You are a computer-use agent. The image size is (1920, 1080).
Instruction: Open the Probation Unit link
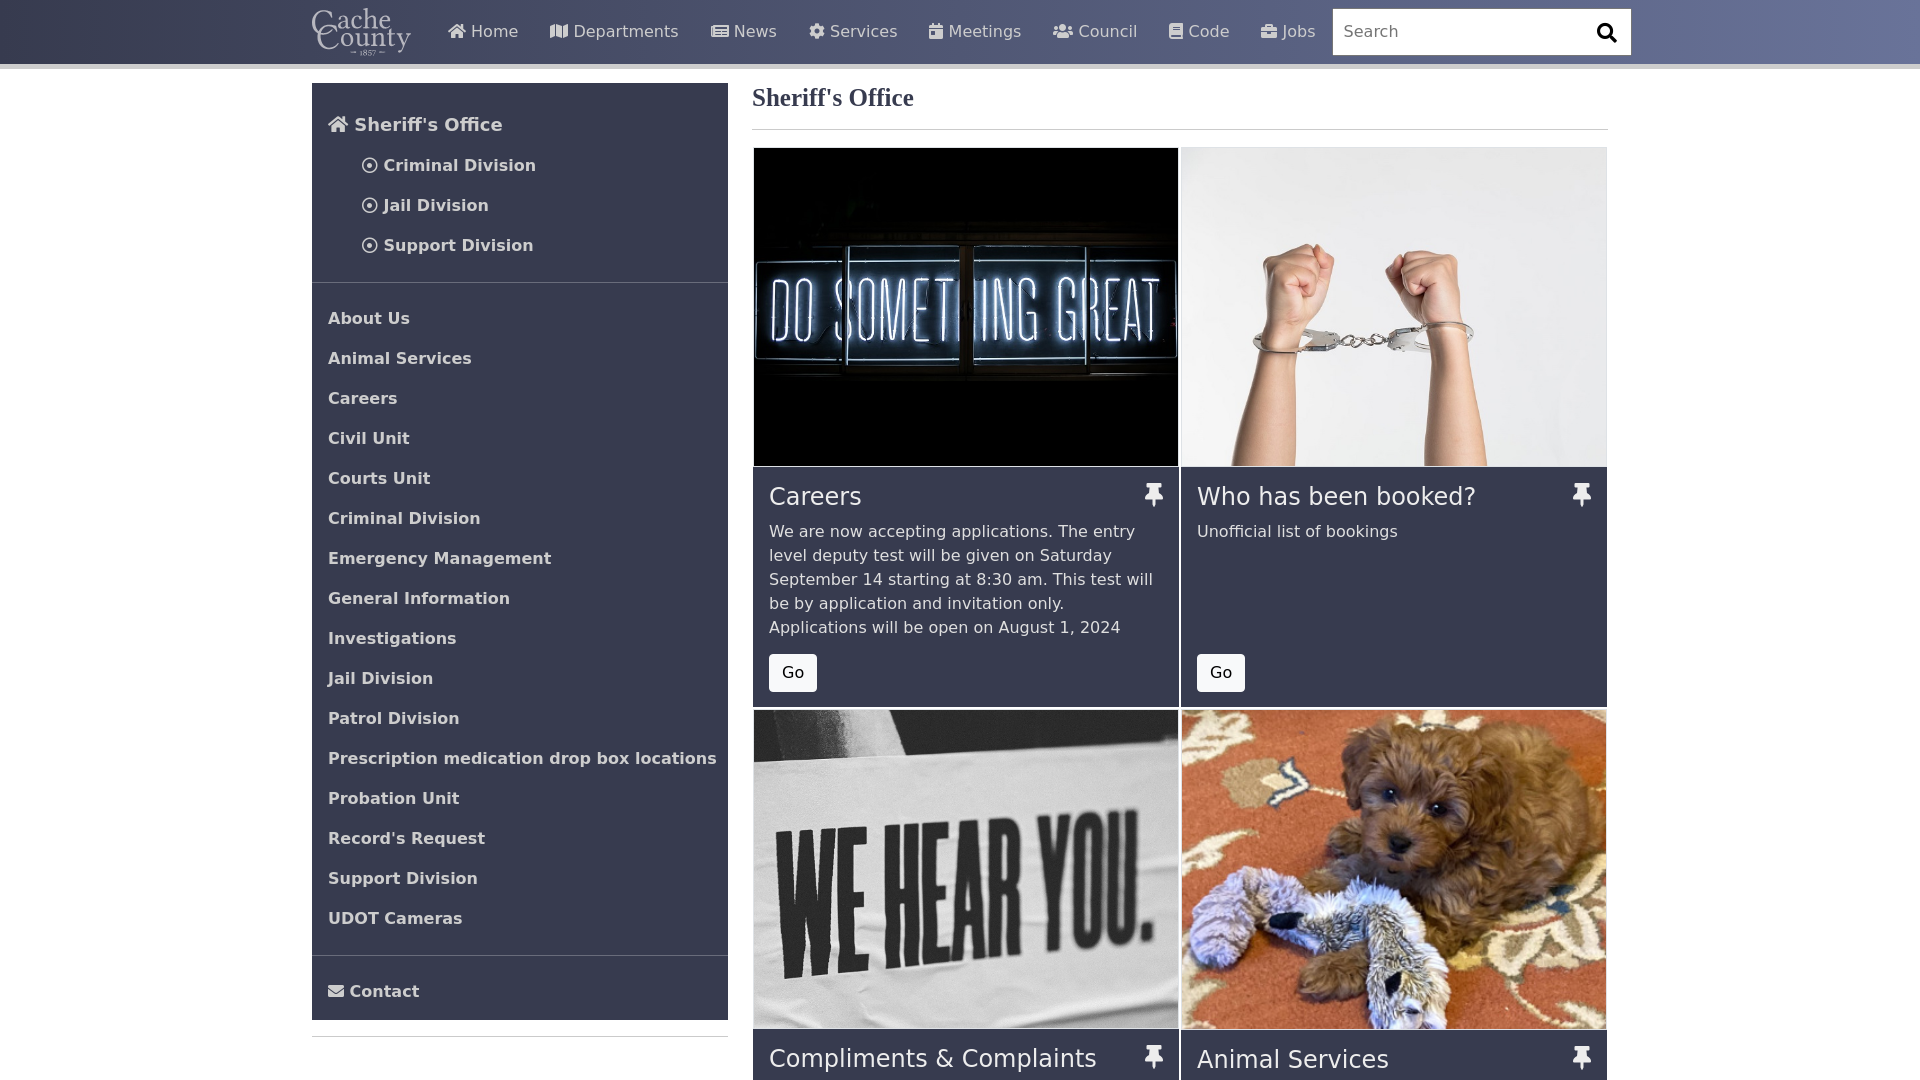point(394,798)
